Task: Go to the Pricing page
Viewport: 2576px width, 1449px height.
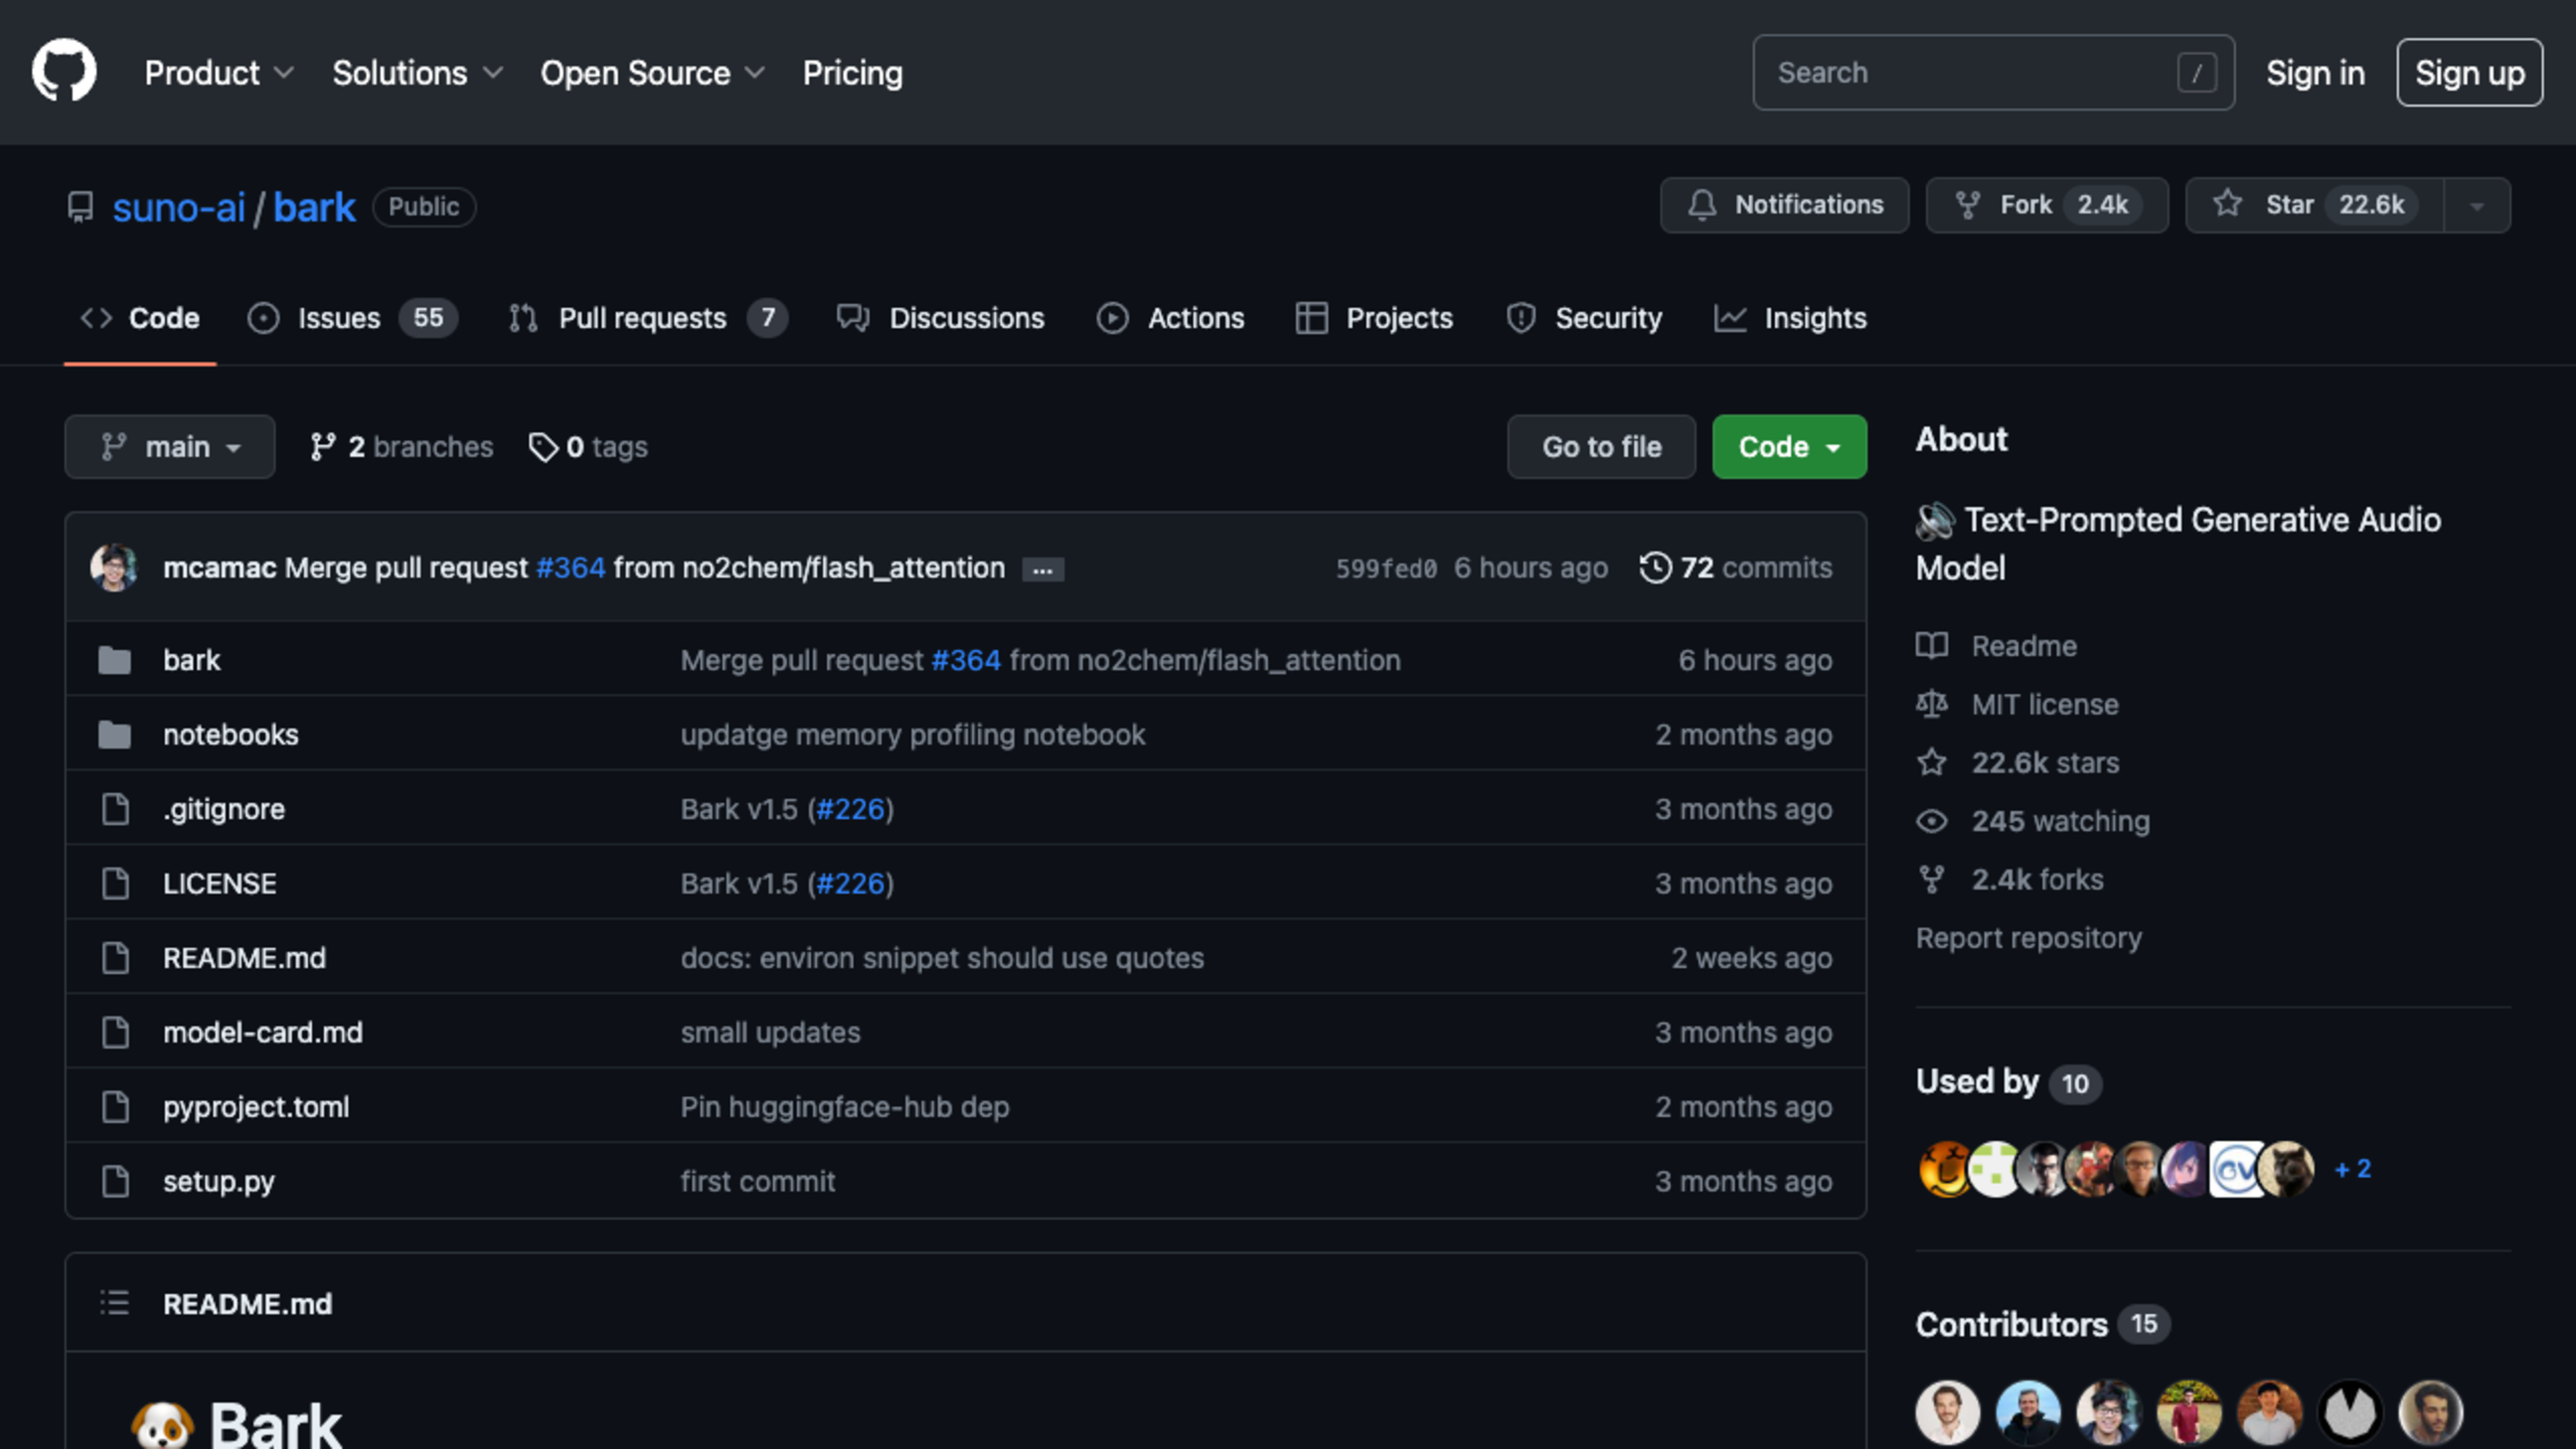Action: pyautogui.click(x=852, y=73)
